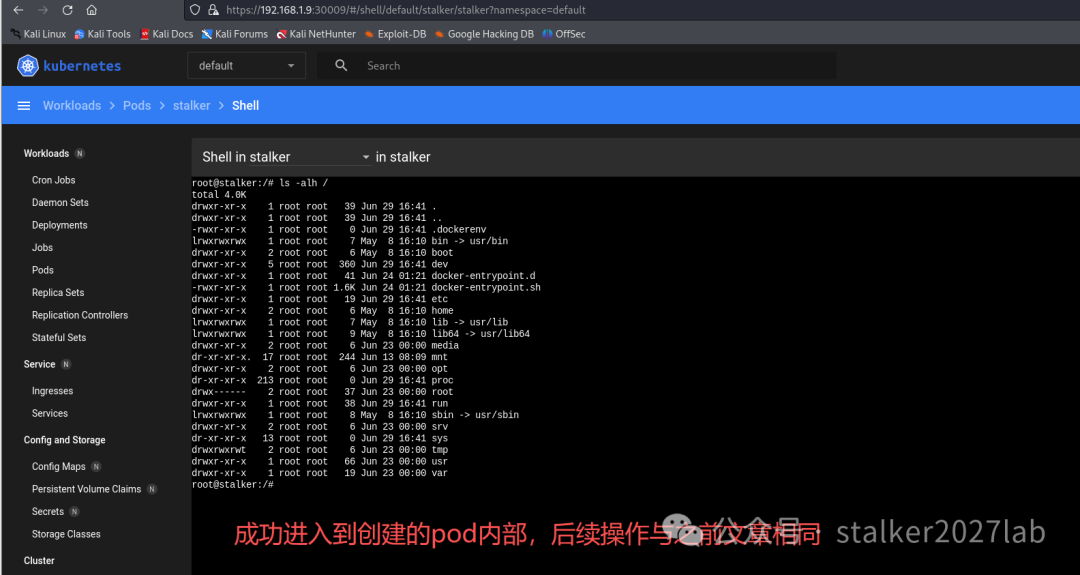Click the N badge next to Persistent Volume Claims
The width and height of the screenshot is (1080, 575).
click(x=152, y=489)
